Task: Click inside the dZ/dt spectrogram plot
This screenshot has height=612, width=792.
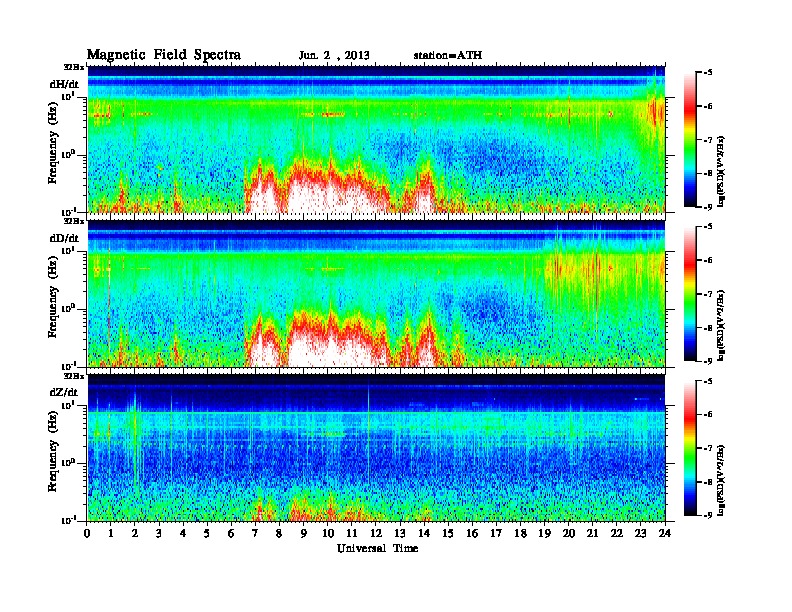Action: coord(376,448)
